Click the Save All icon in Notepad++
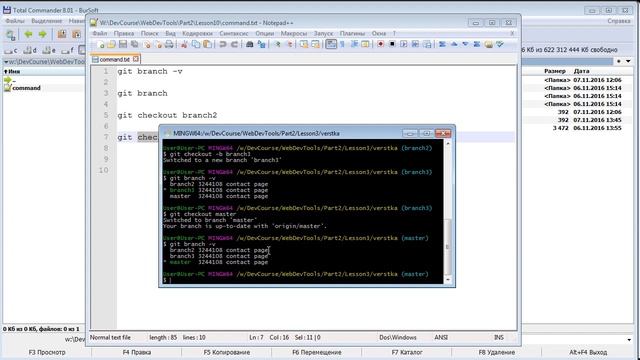 (x=134, y=44)
